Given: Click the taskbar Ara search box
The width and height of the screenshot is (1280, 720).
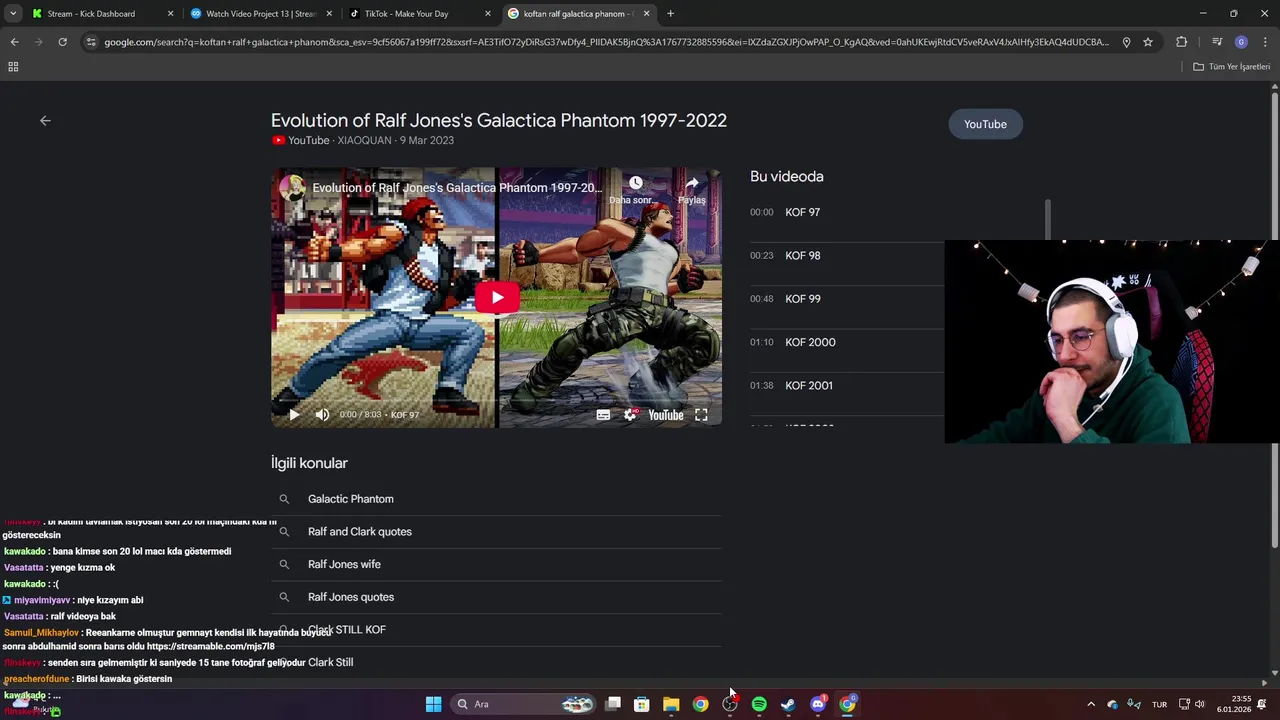Looking at the screenshot, I should click(x=525, y=704).
